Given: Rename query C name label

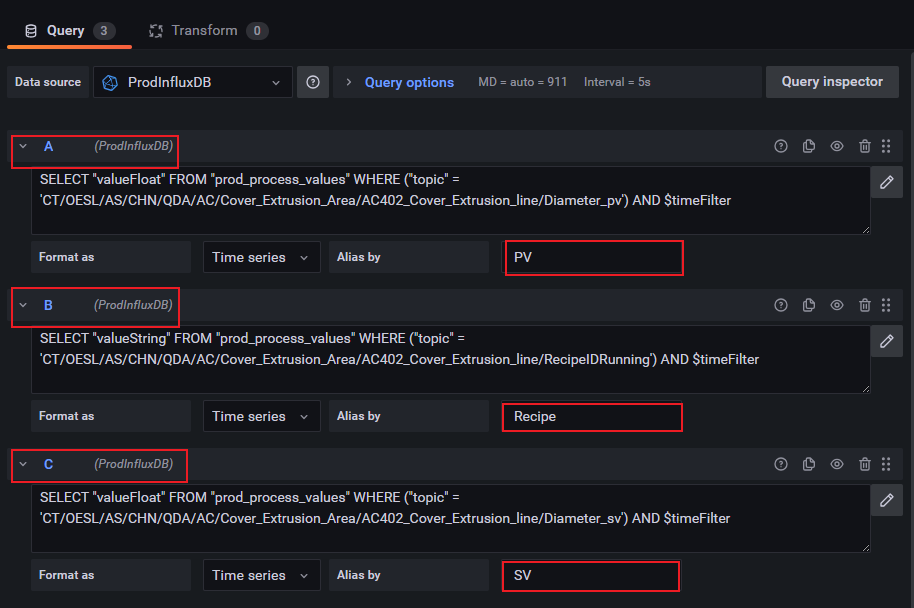Looking at the screenshot, I should [x=48, y=464].
